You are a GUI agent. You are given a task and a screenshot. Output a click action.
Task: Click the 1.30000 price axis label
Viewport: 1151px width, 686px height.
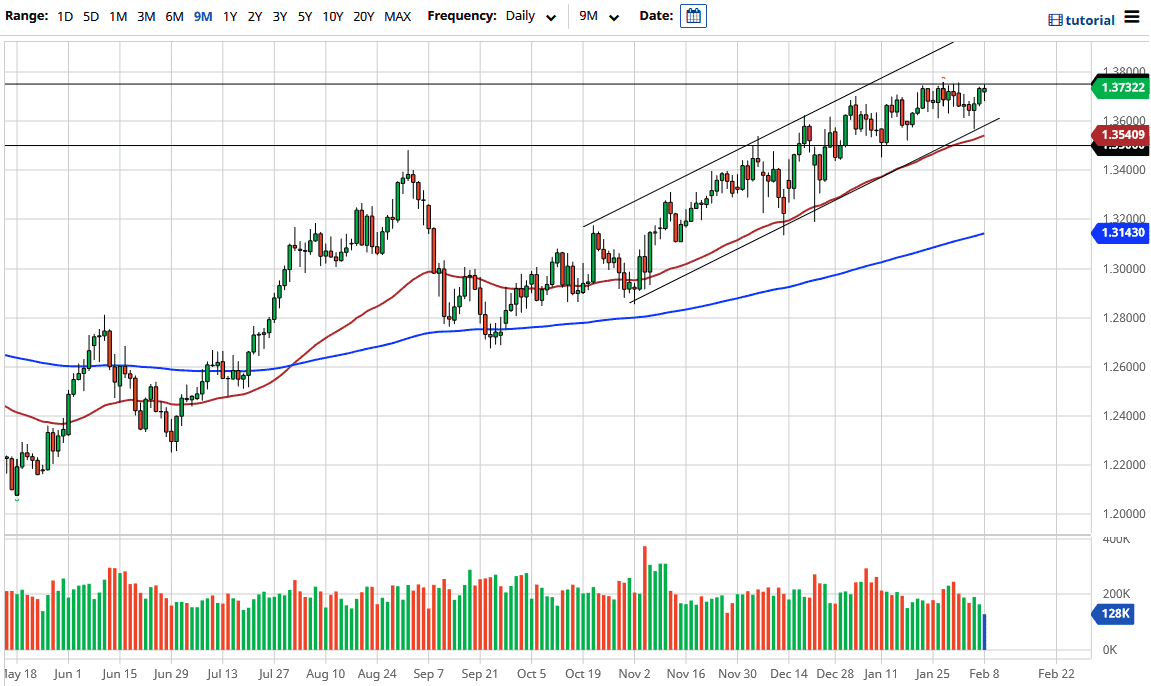[1124, 269]
